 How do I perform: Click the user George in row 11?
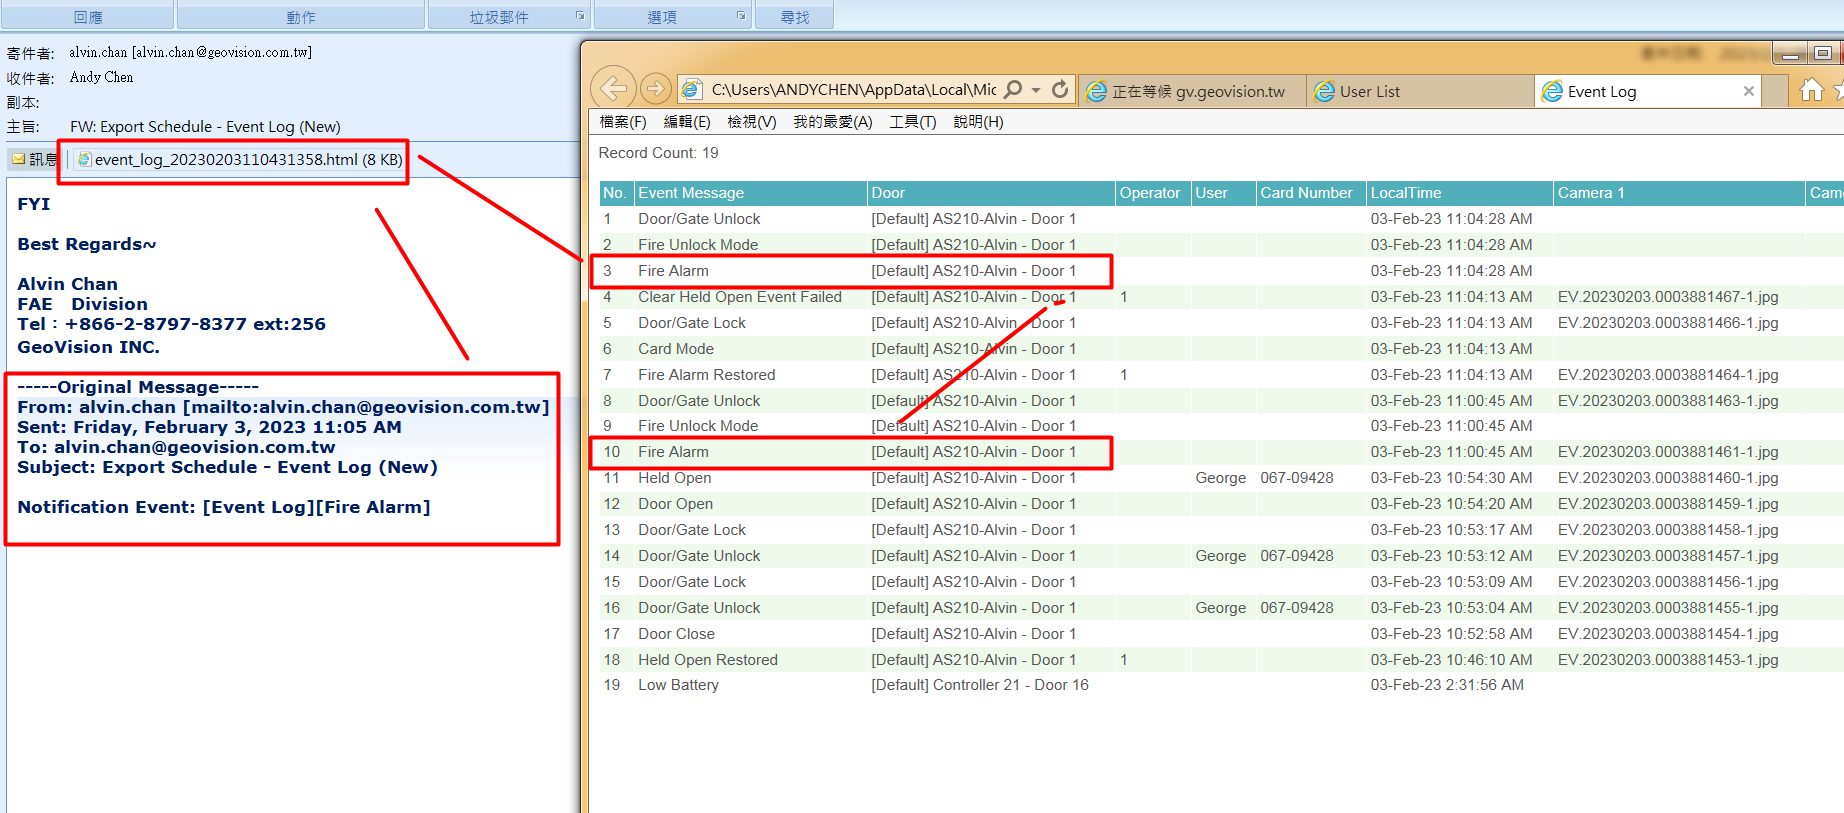click(x=1221, y=478)
